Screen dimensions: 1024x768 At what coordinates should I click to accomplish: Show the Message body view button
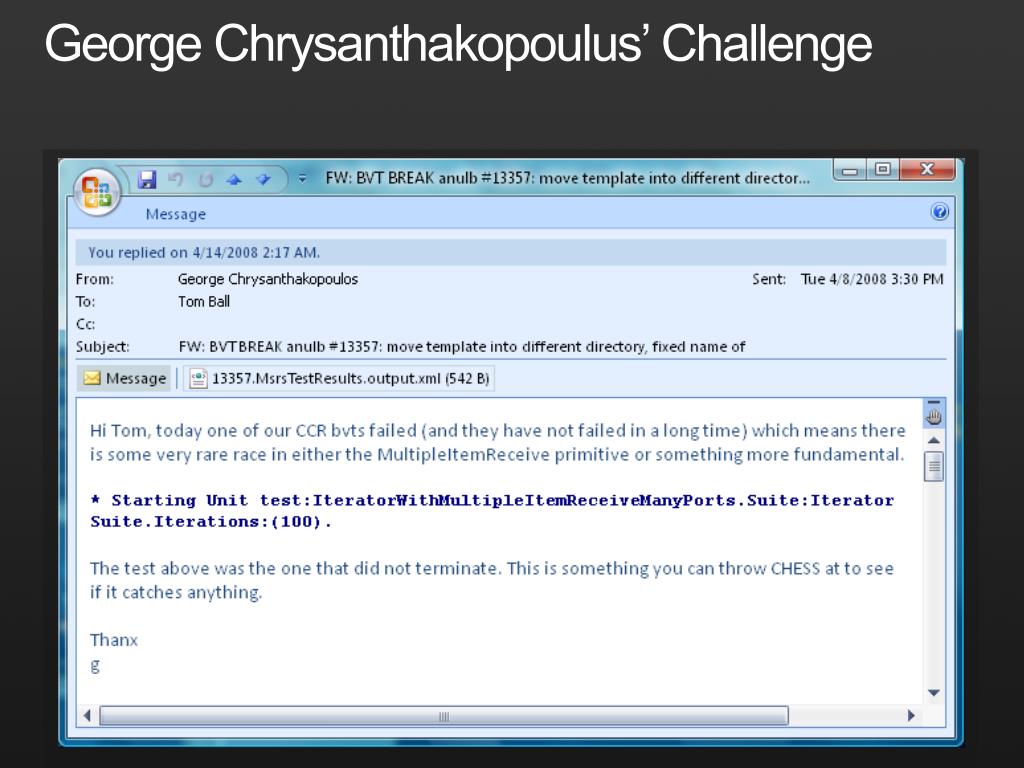point(125,378)
